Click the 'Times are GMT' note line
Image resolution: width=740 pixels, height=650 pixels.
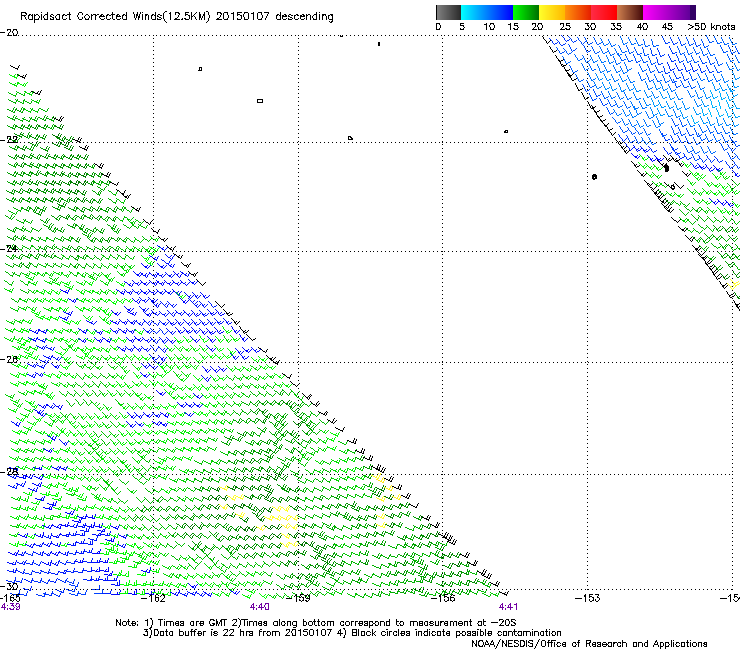pyautogui.click(x=315, y=623)
